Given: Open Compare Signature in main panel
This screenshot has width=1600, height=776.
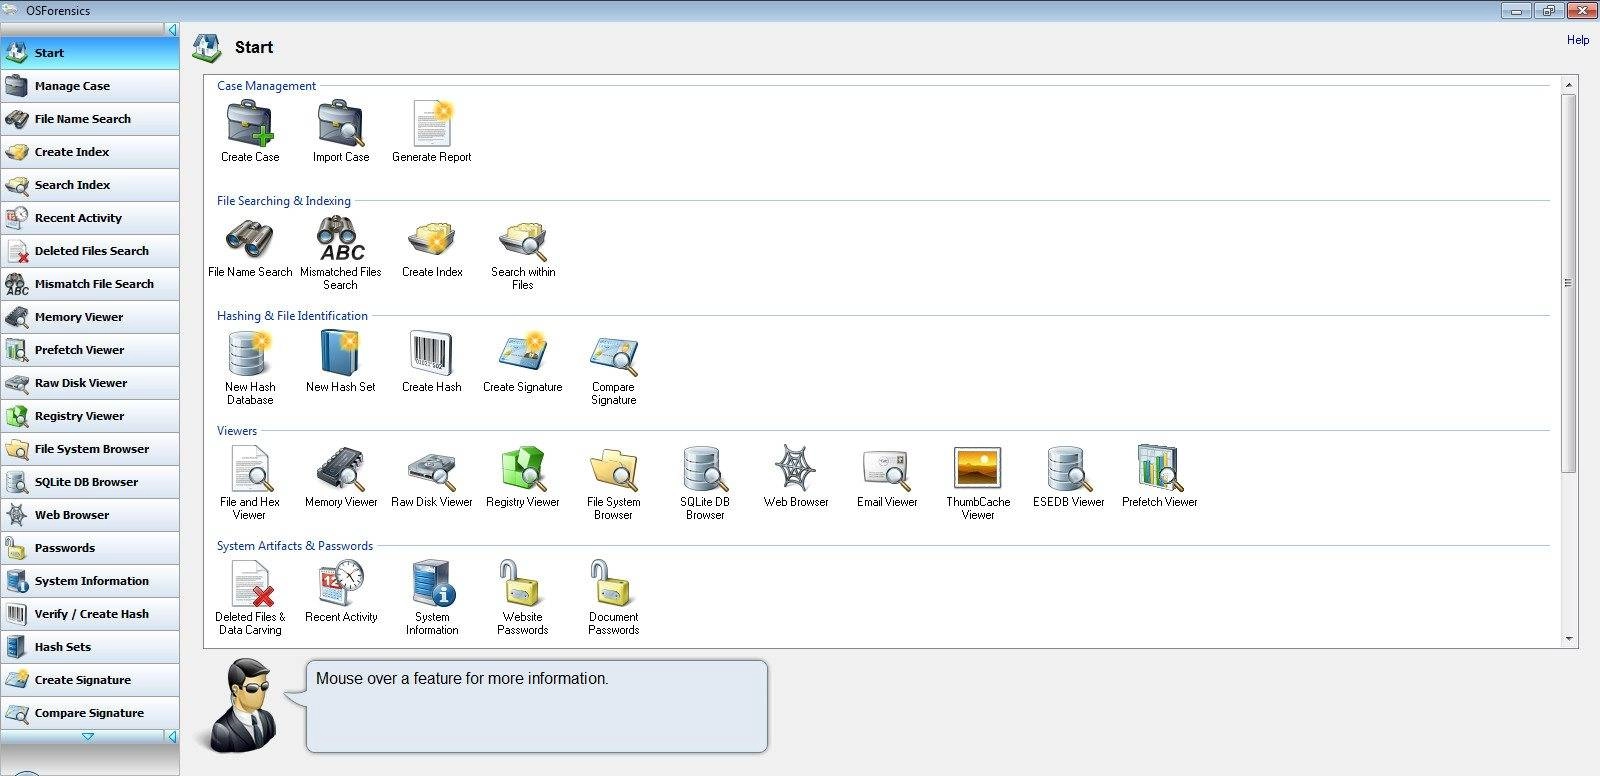Looking at the screenshot, I should (x=614, y=353).
